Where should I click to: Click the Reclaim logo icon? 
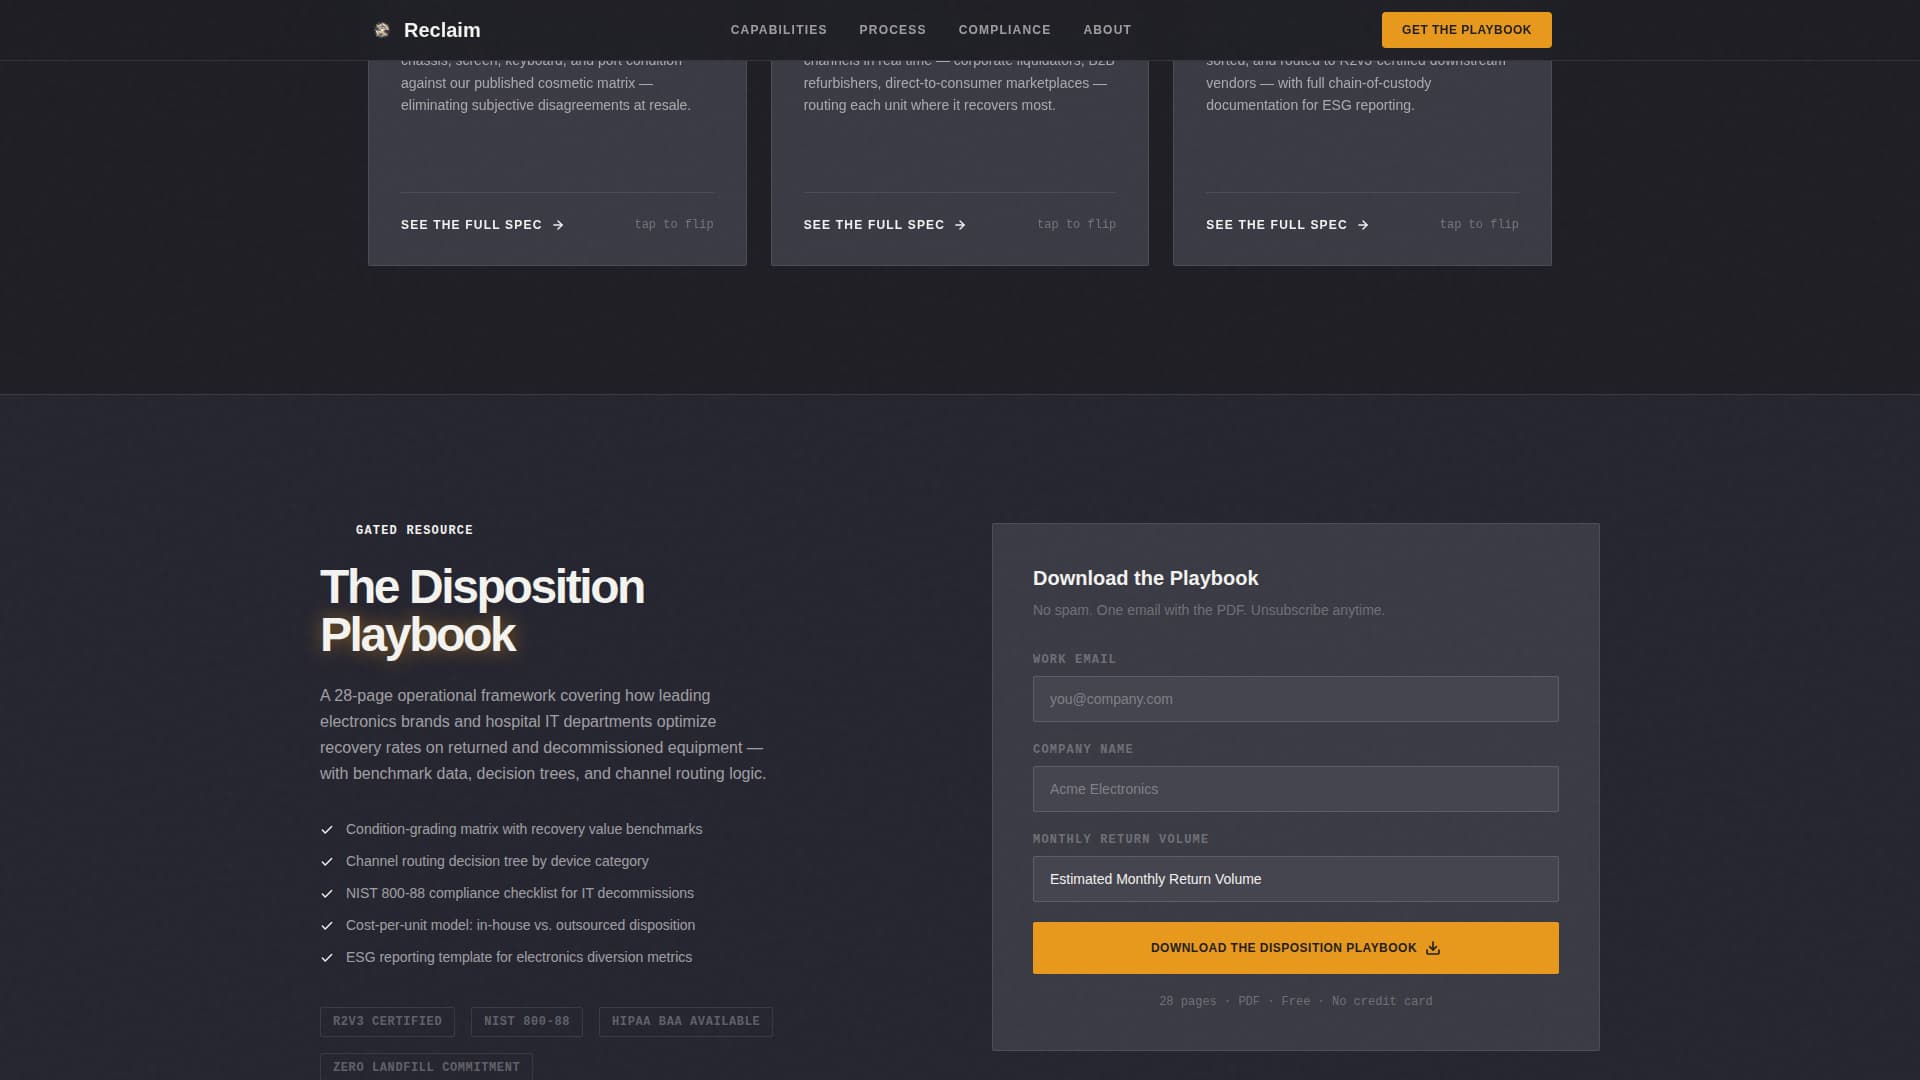click(381, 30)
